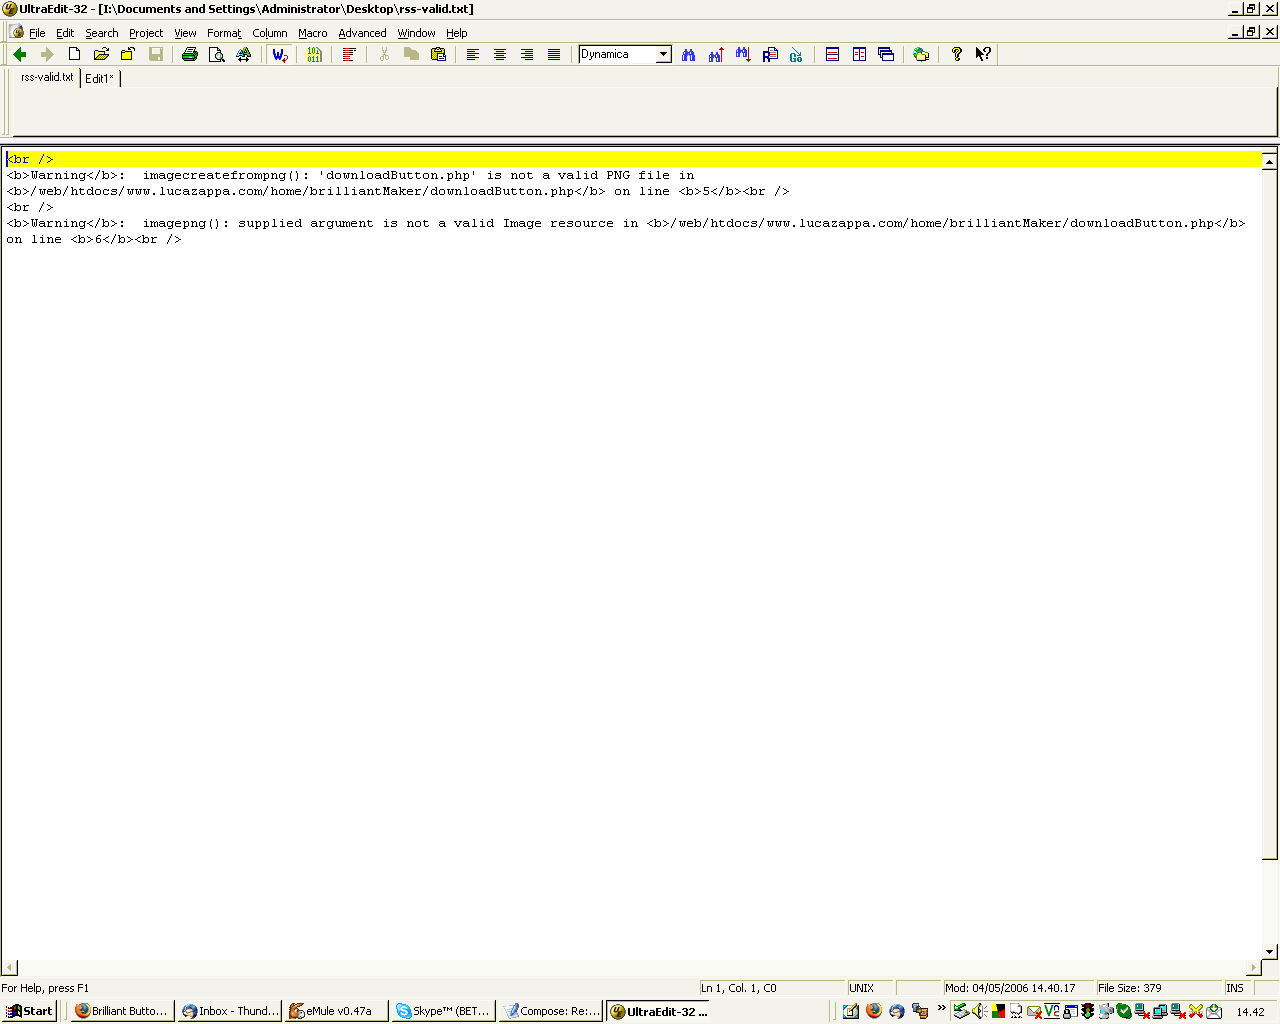
Task: Toggle Hex edit mode button
Action: [x=314, y=55]
